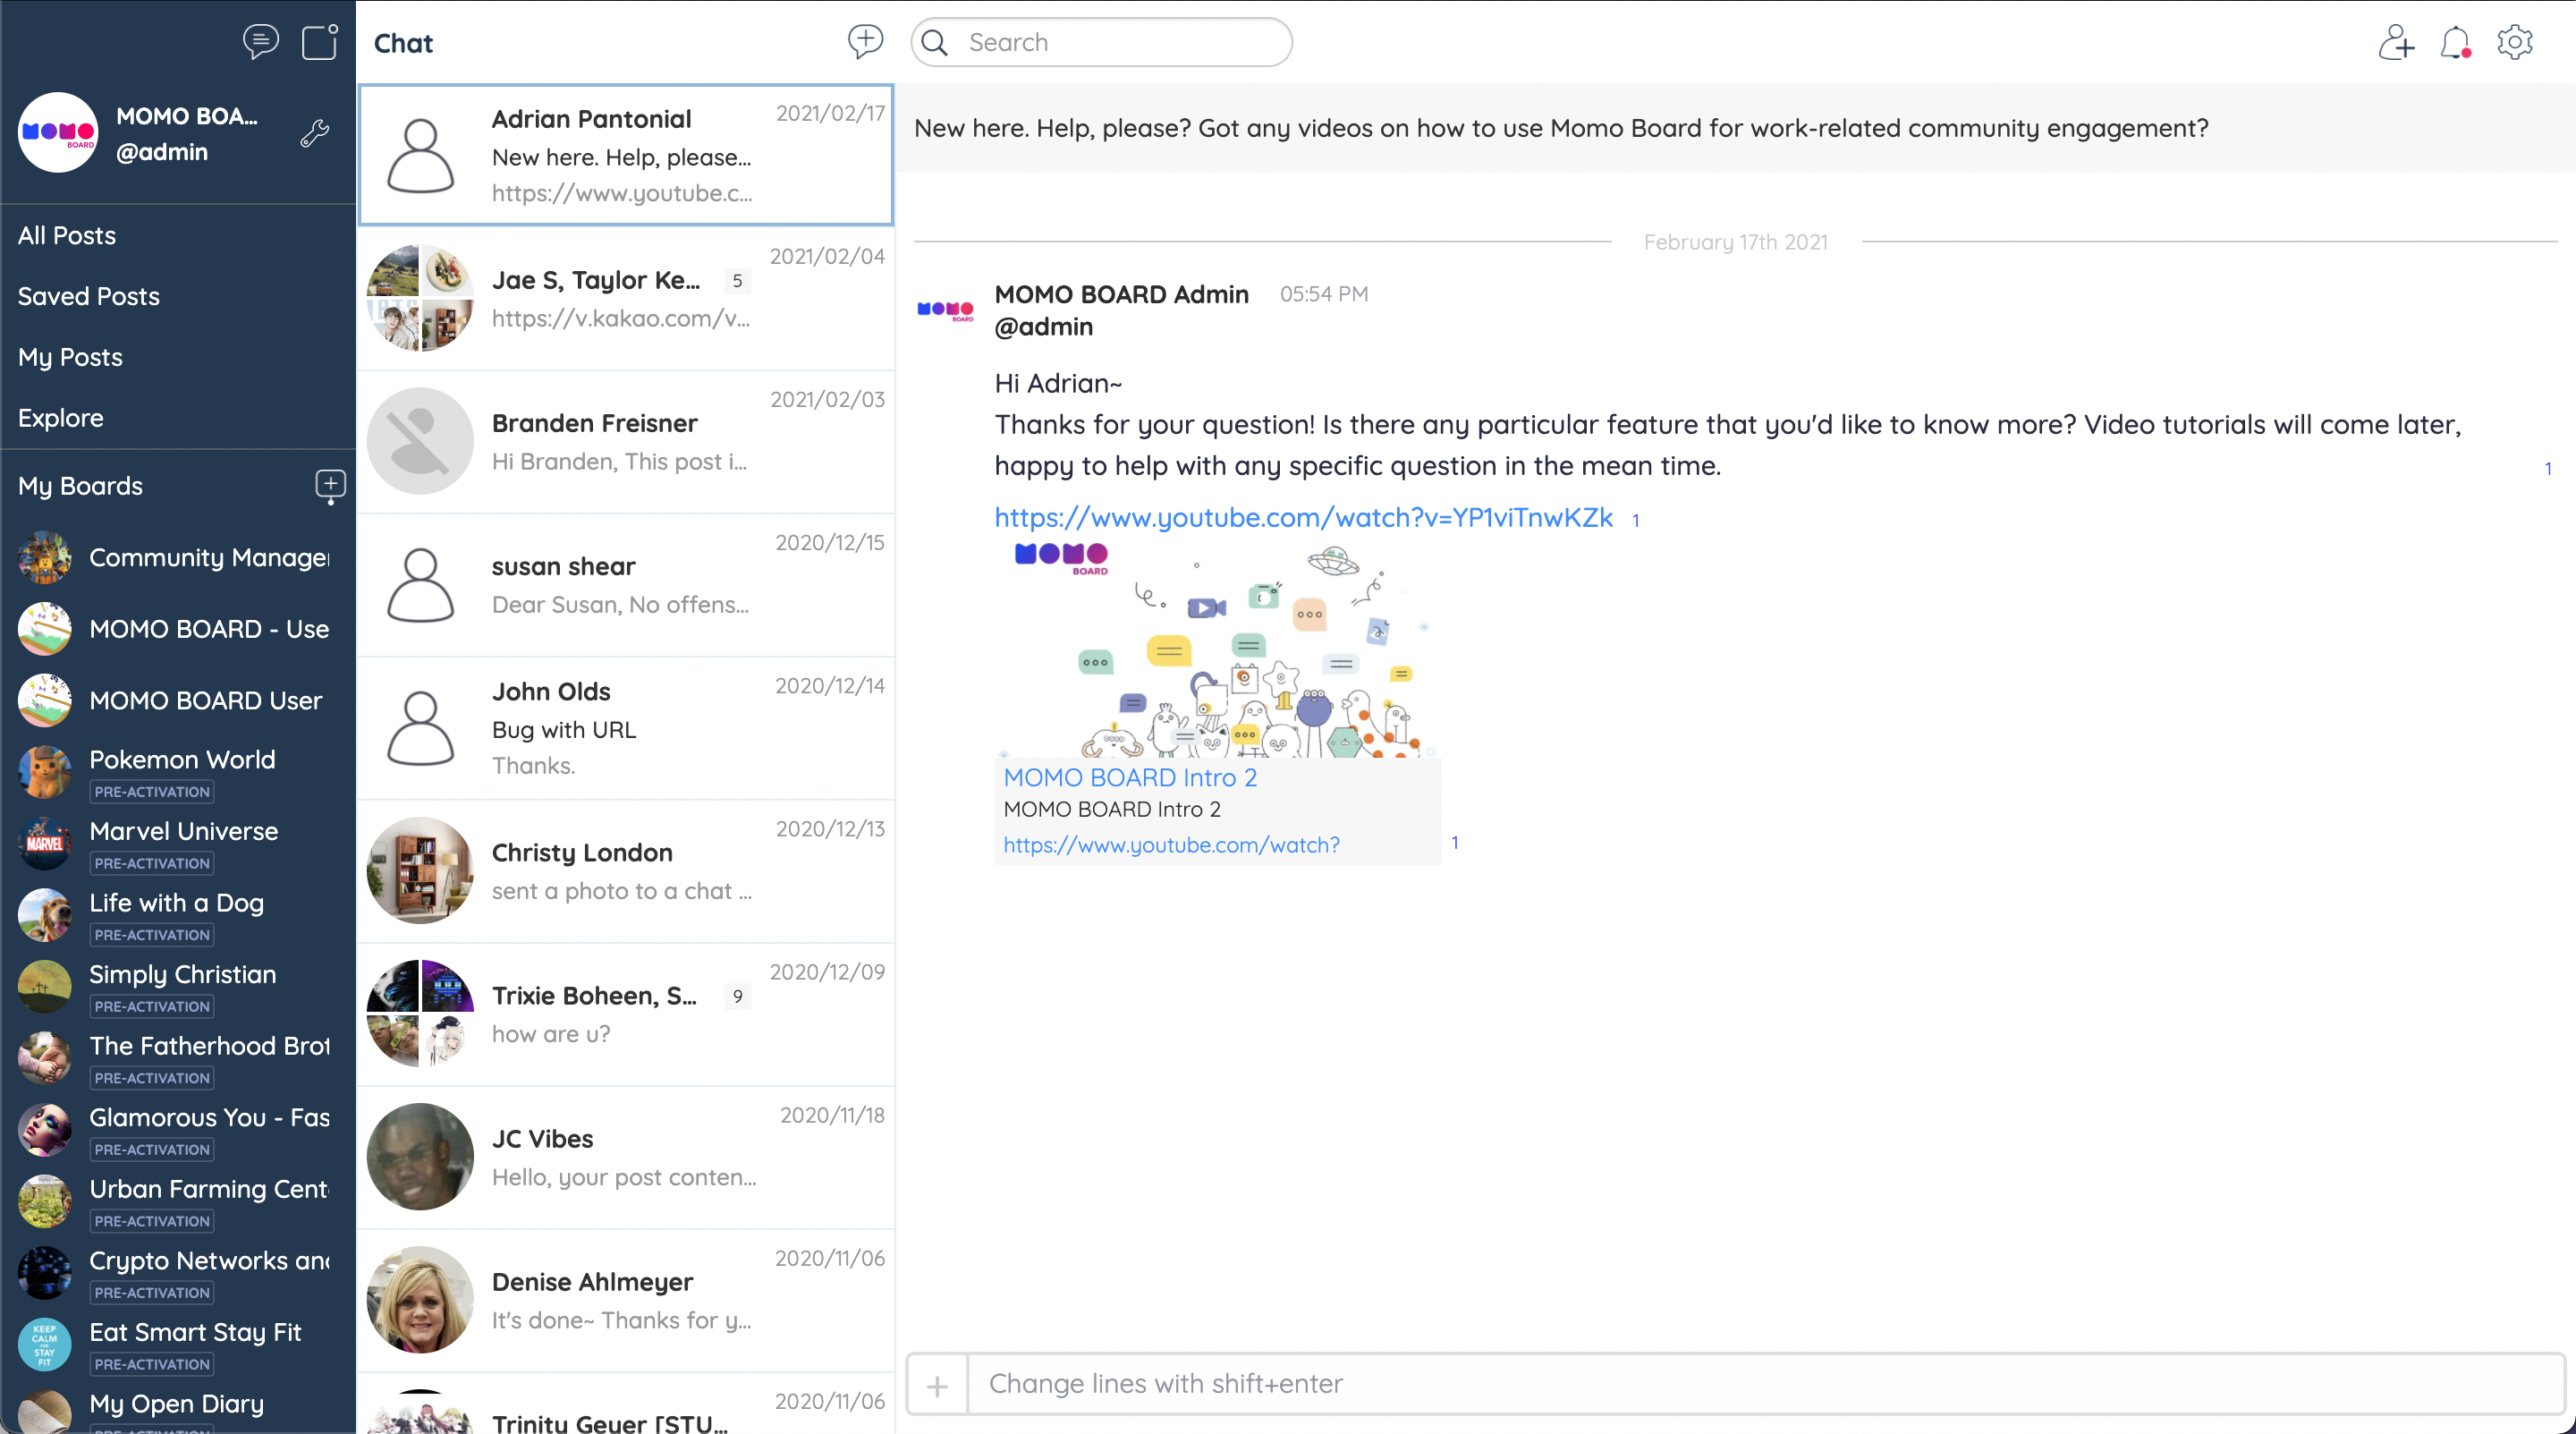Open the chat with Christy London
2576x1434 pixels.
pos(625,870)
